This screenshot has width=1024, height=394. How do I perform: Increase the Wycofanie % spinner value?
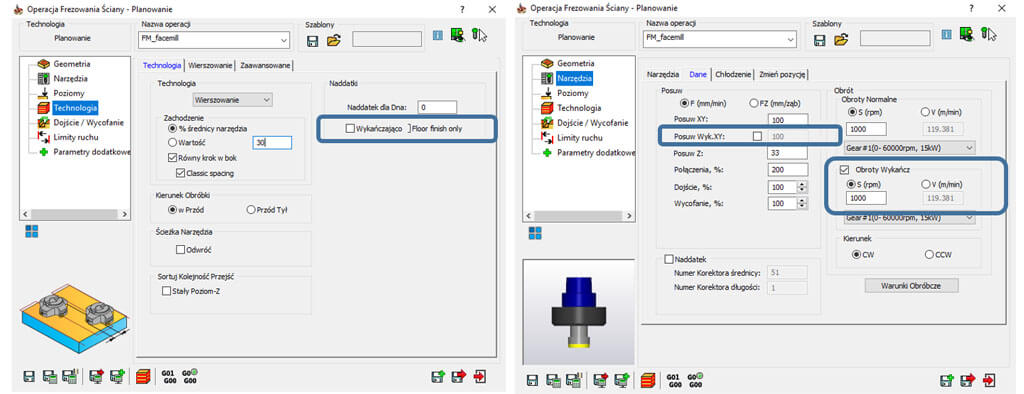[x=803, y=201]
